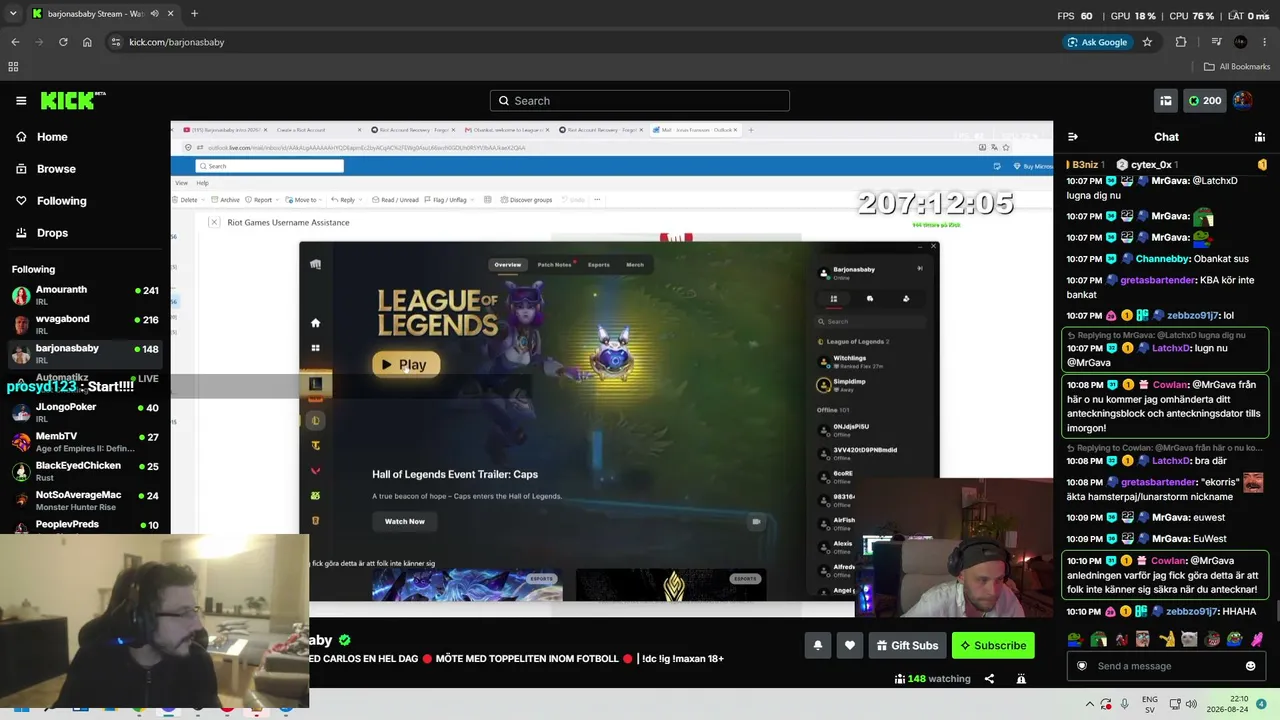Open the Kick hamburger sidebar menu
This screenshot has width=1280, height=720.
coord(21,101)
